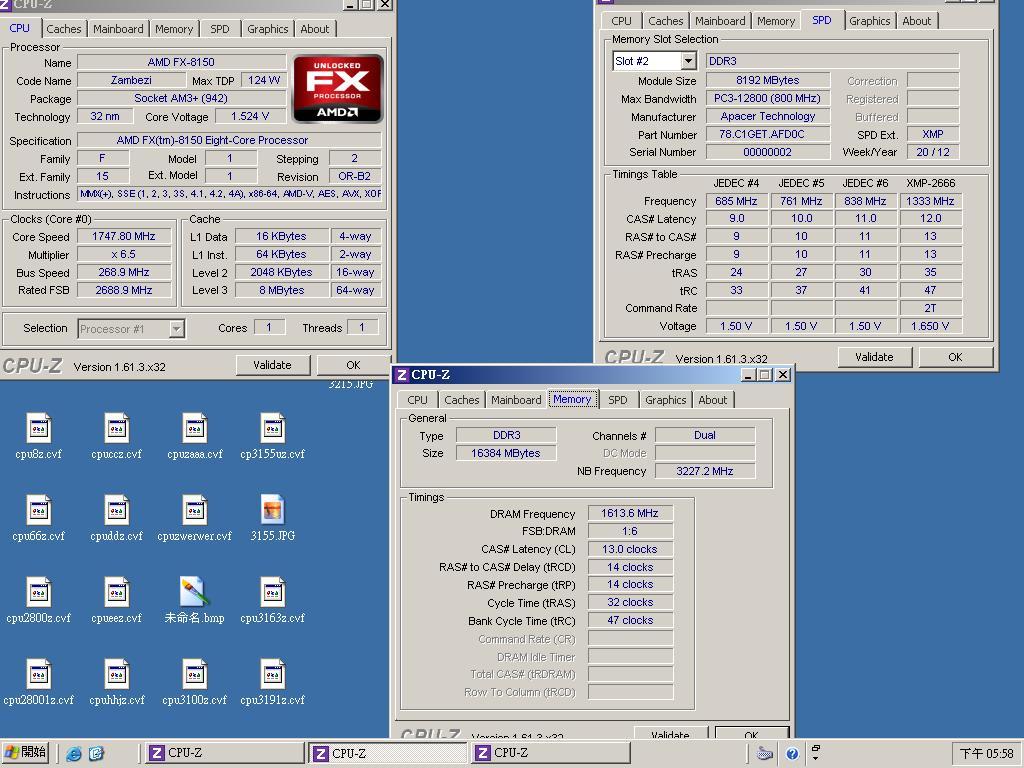Open Caches tab in CPU window
Viewport: 1024px width, 768px height.
64,29
